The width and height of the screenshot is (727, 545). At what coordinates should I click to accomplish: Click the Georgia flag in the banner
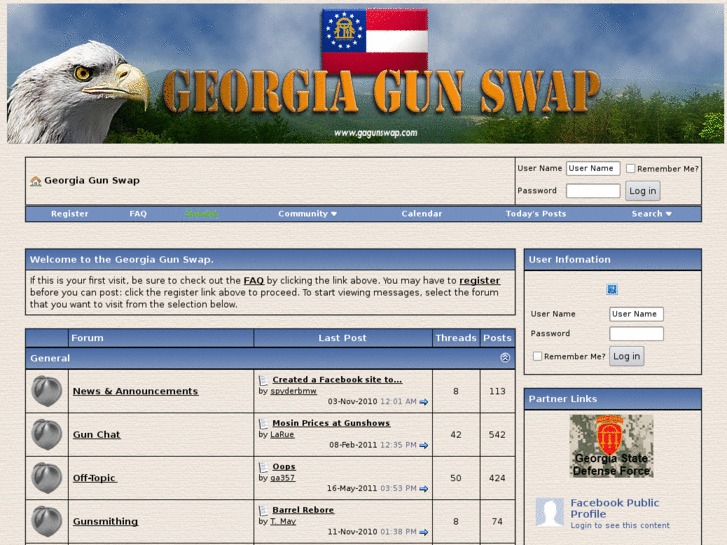tap(375, 42)
